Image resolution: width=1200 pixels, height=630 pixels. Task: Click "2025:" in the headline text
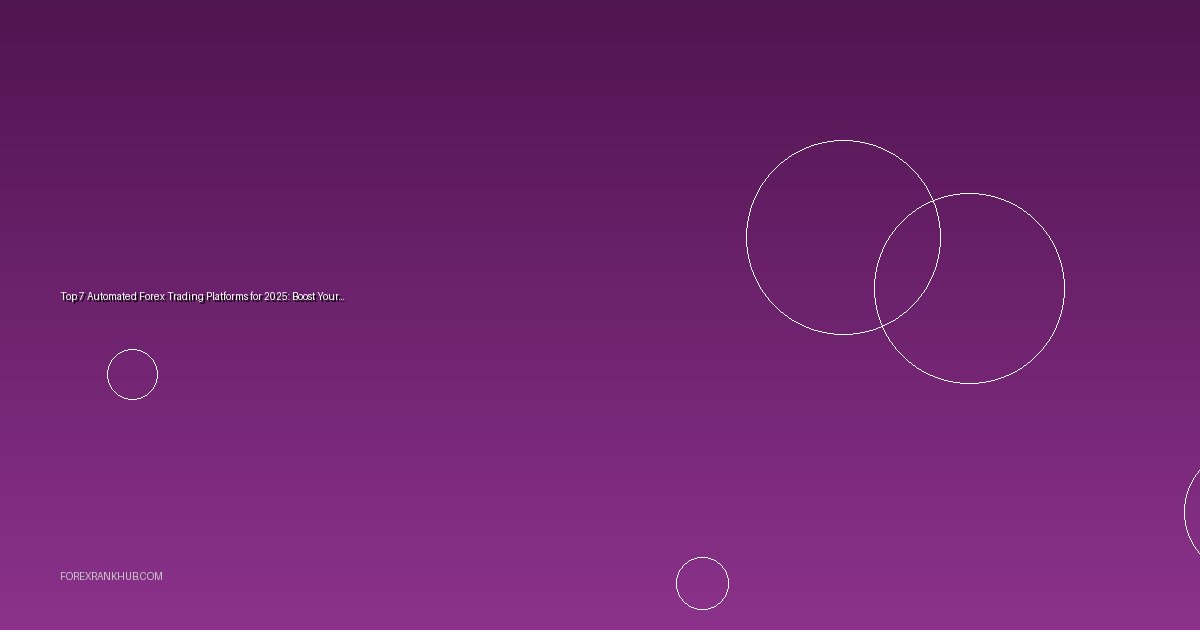(276, 297)
